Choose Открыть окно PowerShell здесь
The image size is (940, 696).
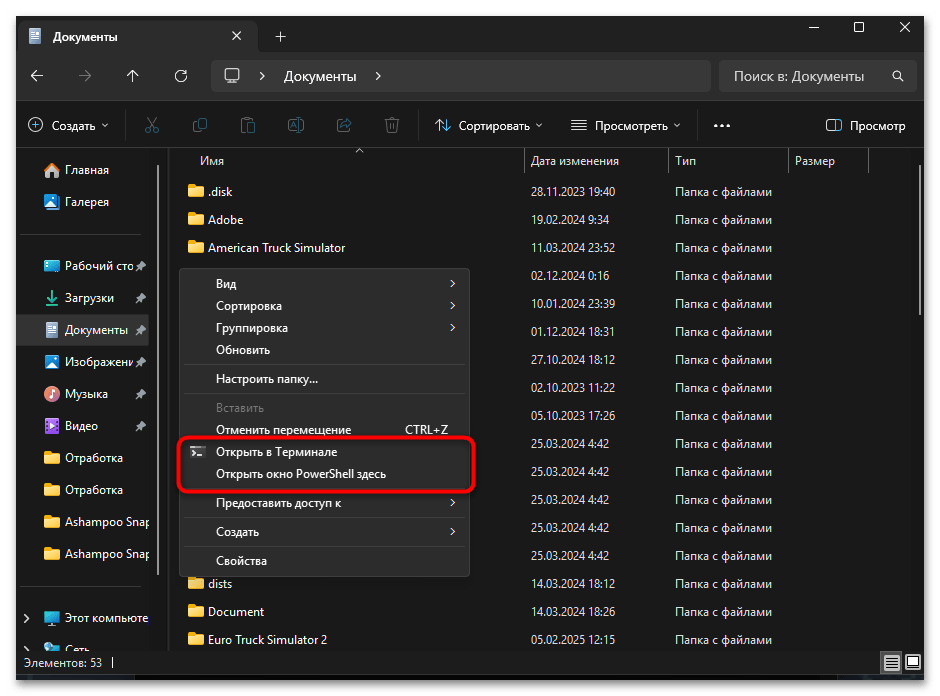tap(324, 474)
